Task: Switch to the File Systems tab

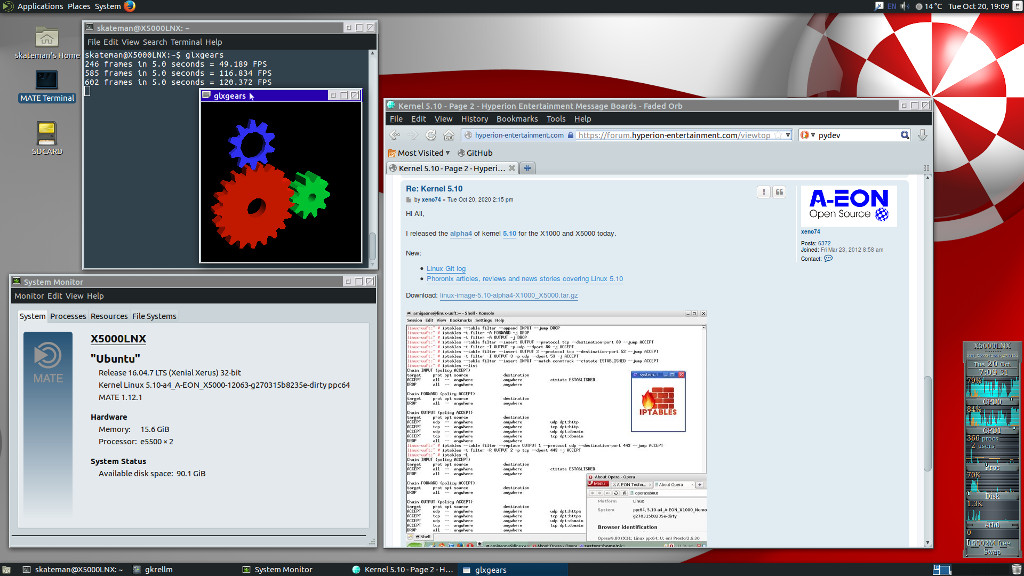Action: [x=154, y=316]
